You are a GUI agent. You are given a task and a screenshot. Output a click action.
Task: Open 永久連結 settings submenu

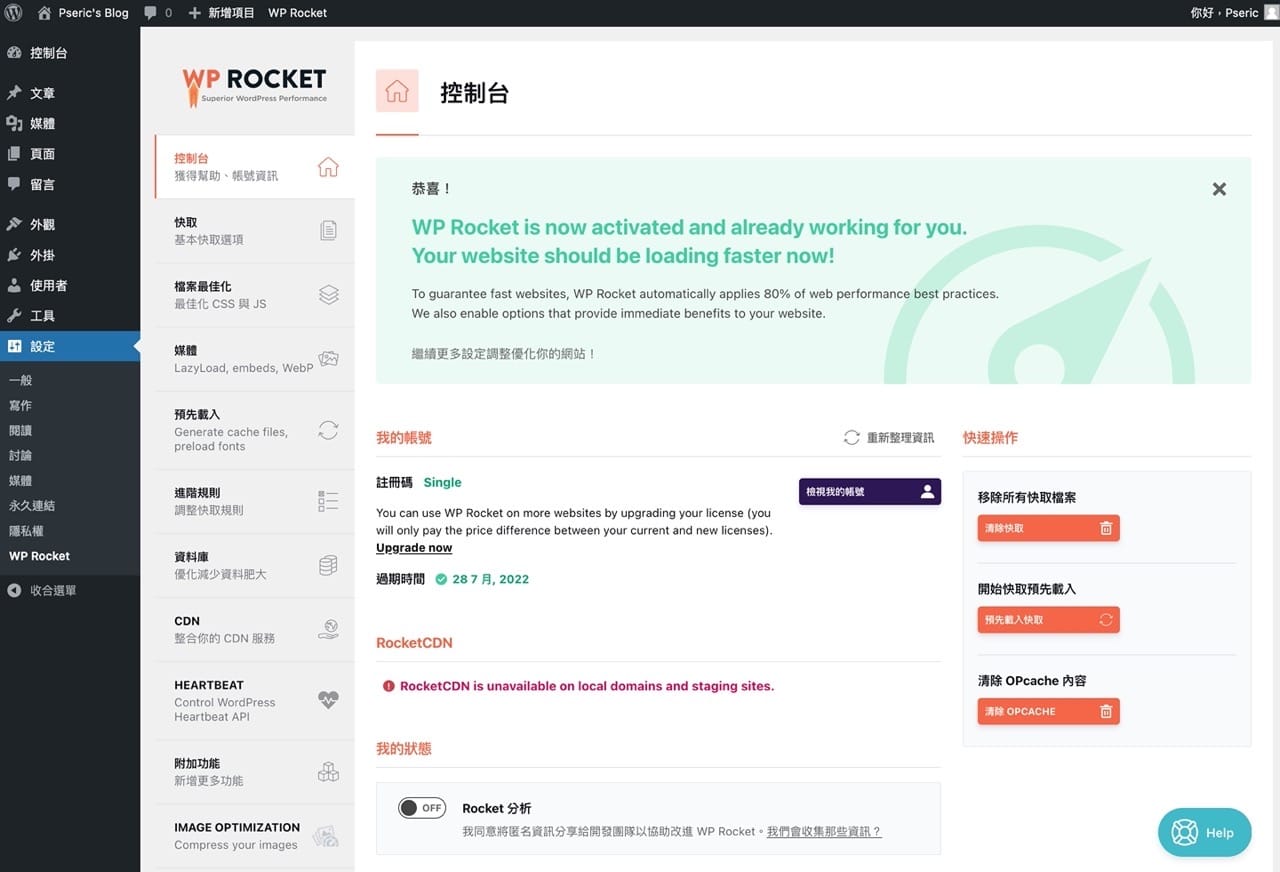pyautogui.click(x=32, y=505)
